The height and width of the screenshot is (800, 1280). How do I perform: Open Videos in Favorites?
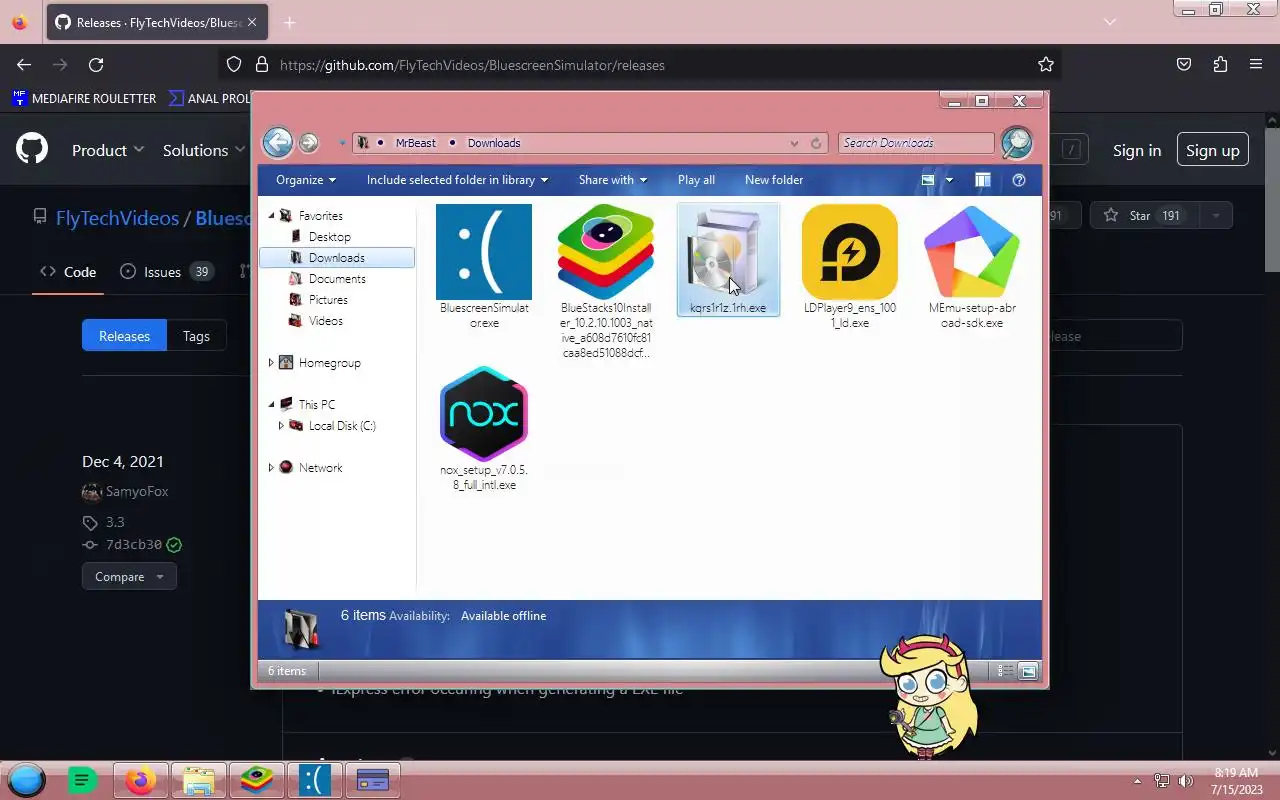[326, 321]
